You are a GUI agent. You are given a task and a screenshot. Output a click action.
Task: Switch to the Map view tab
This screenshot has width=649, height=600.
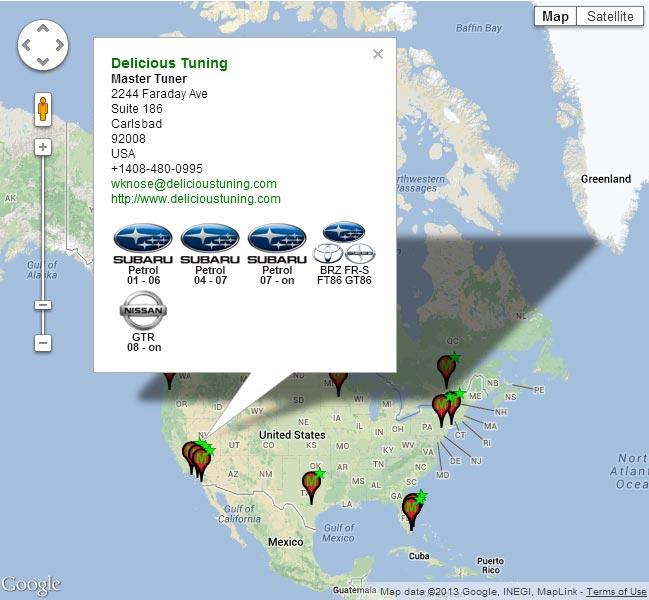tap(555, 17)
